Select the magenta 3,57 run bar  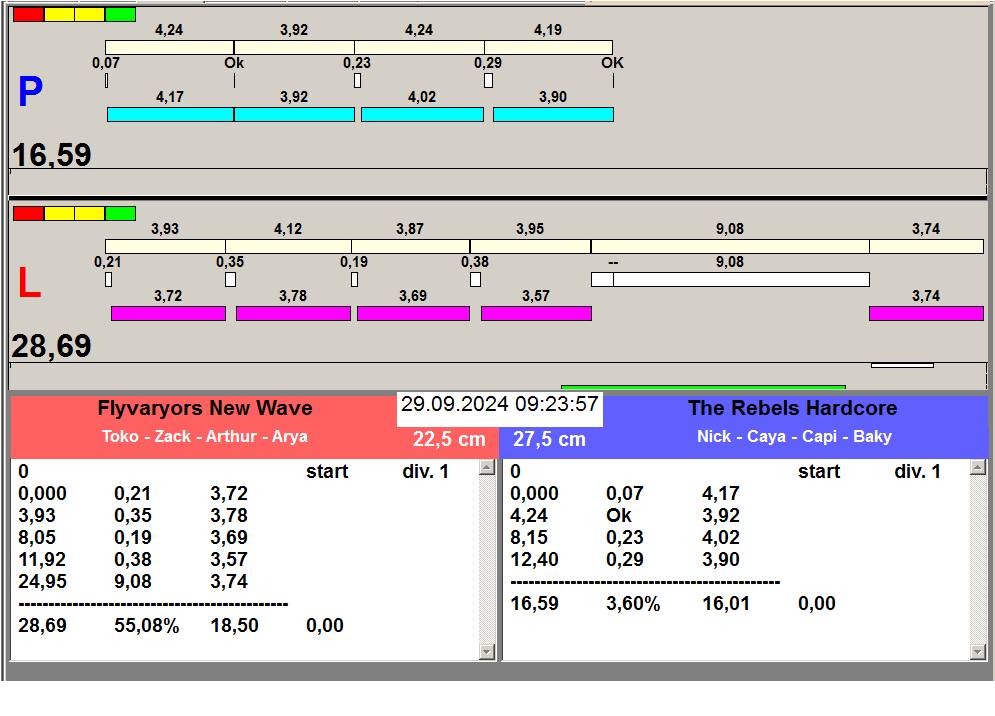(x=536, y=314)
